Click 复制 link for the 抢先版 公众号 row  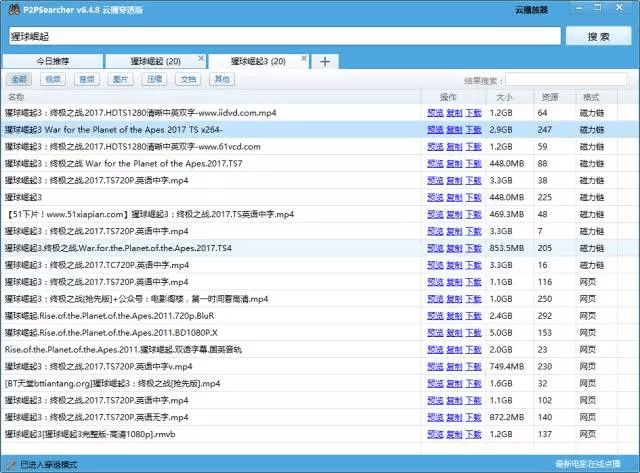click(454, 299)
